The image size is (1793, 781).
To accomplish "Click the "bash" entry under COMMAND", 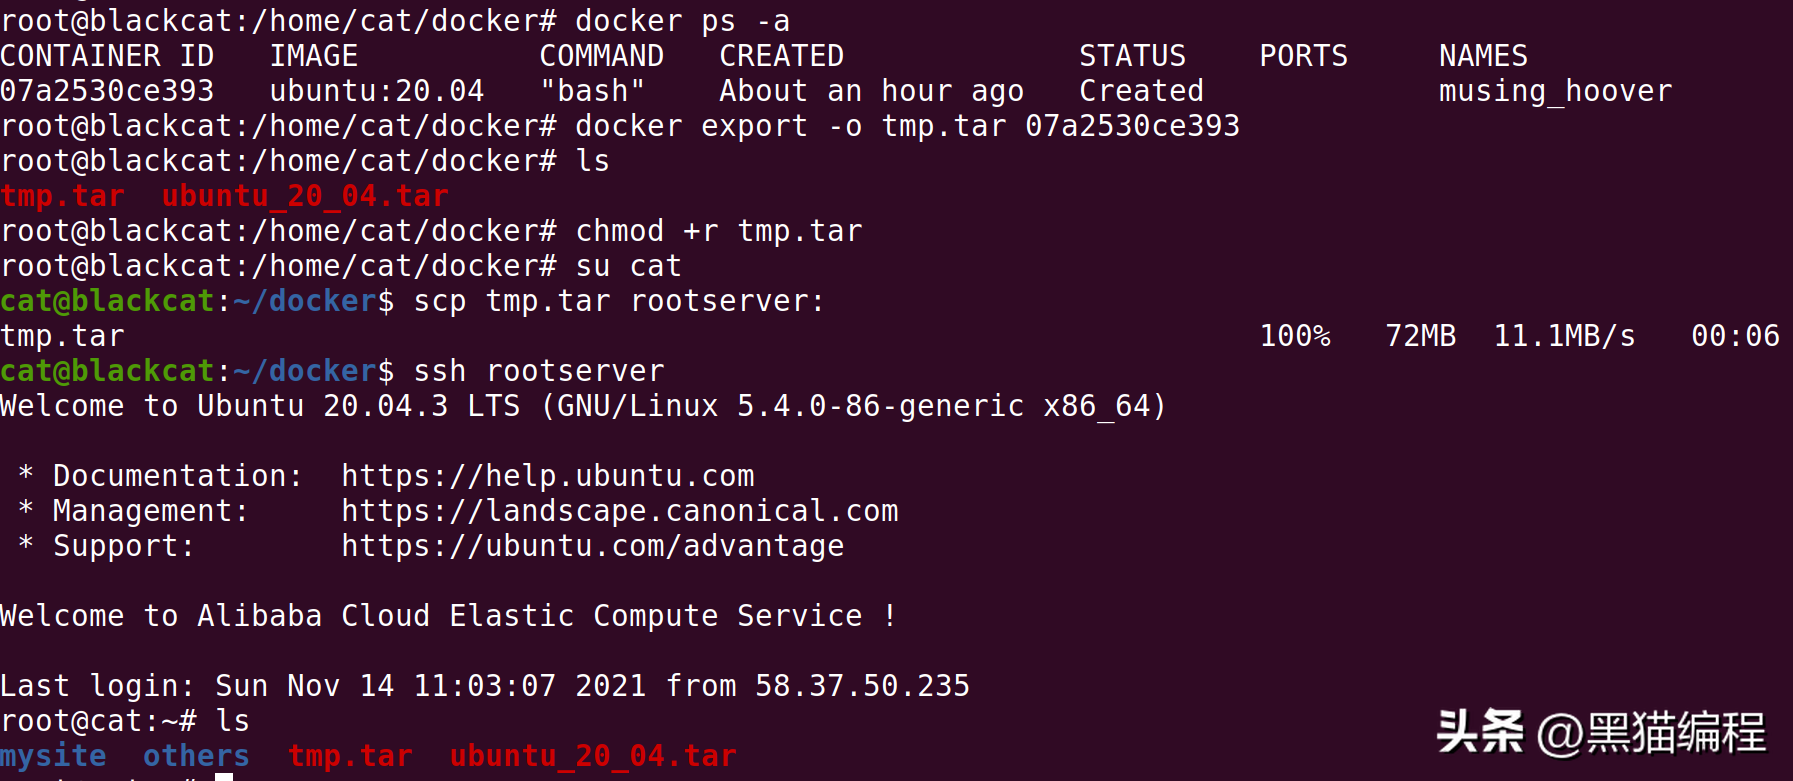I will point(592,91).
